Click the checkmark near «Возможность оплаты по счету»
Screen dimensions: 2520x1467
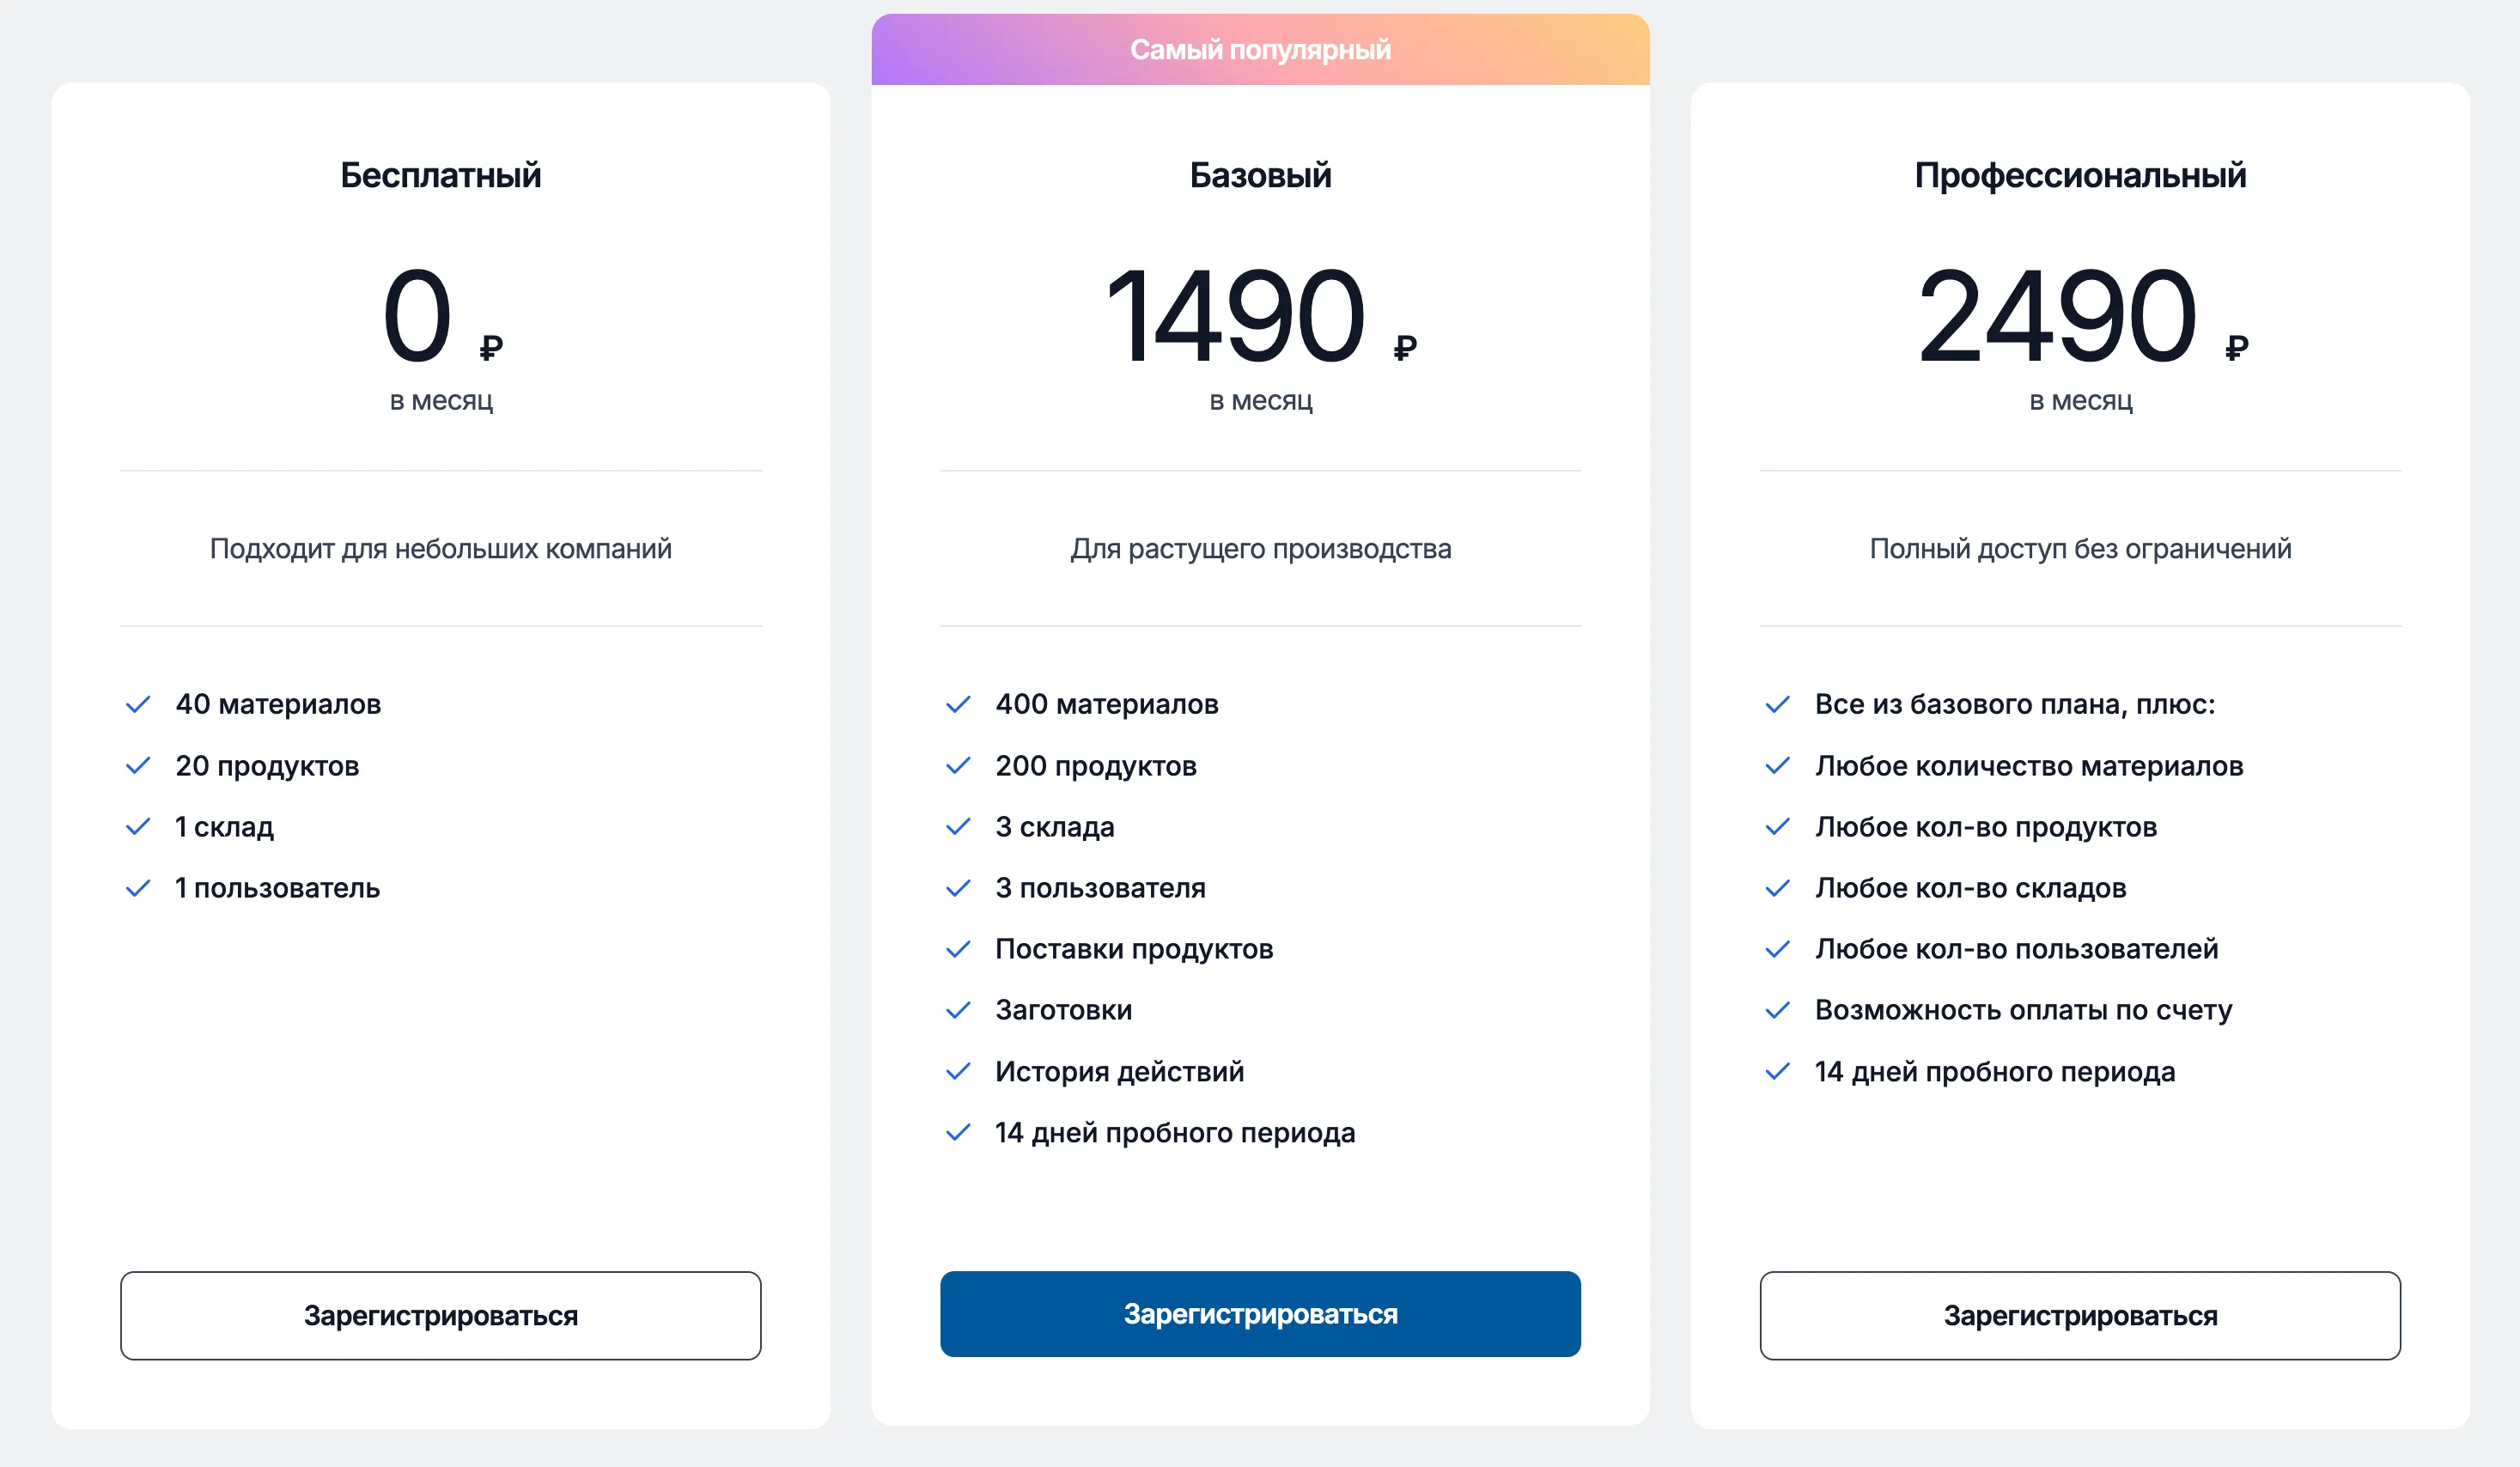pyautogui.click(x=1779, y=1010)
